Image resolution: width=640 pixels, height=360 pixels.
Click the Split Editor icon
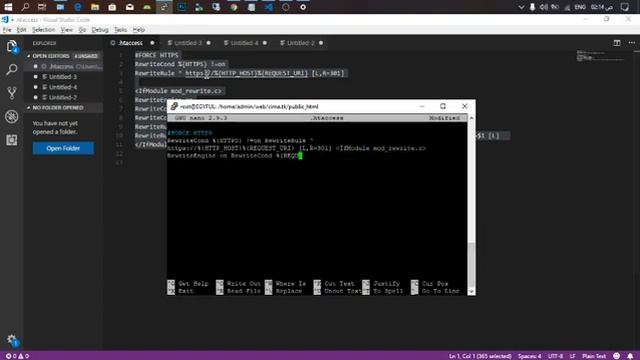click(617, 43)
